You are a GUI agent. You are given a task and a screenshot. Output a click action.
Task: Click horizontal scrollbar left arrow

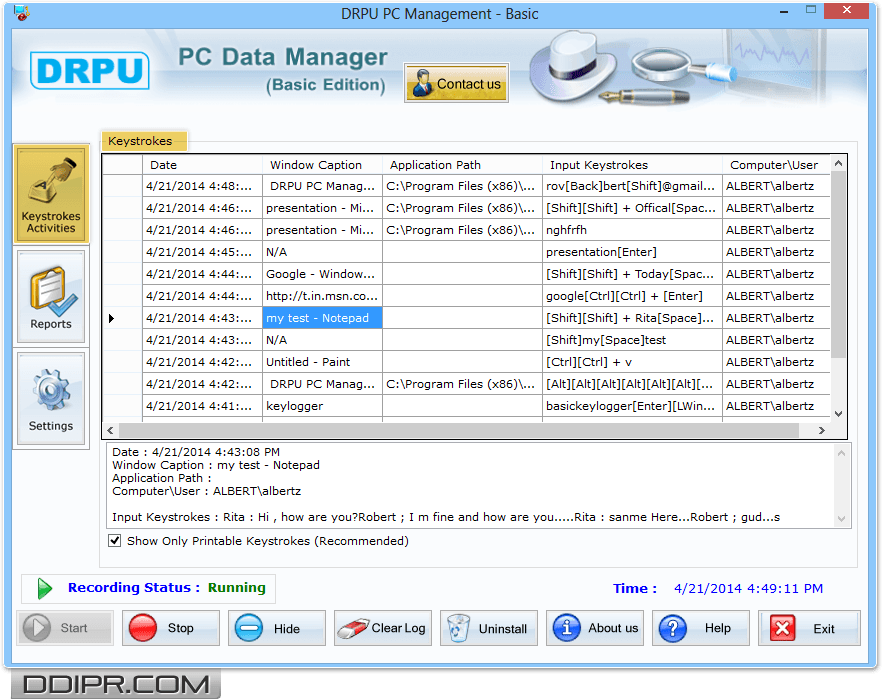click(x=110, y=430)
